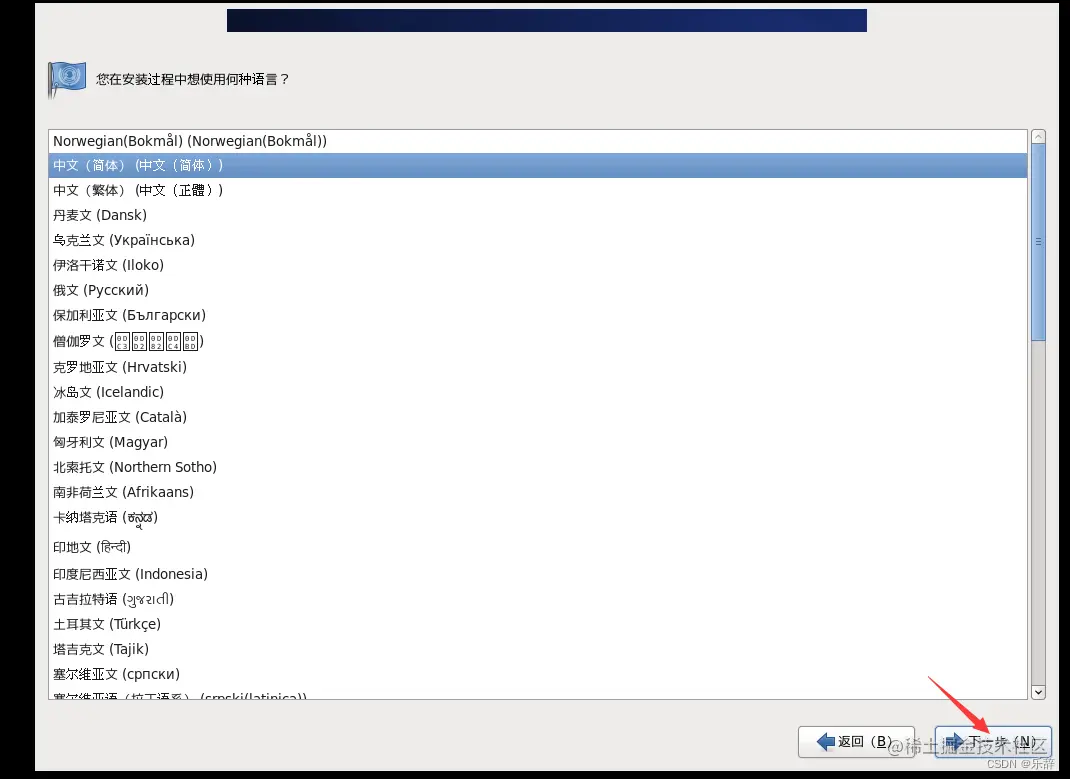Click the blue flag language icon
The width and height of the screenshot is (1070, 779).
67,78
